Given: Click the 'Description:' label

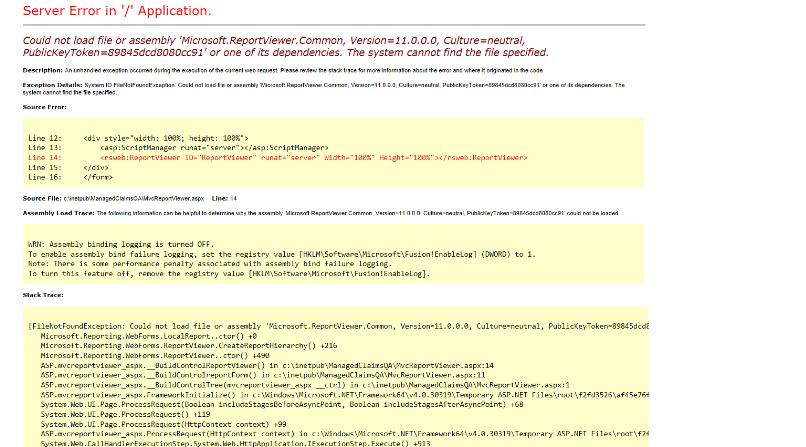Looking at the screenshot, I should pos(42,70).
